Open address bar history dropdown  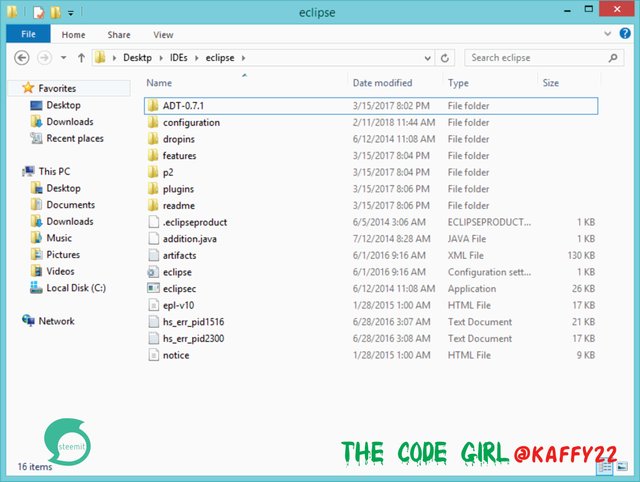pos(427,58)
